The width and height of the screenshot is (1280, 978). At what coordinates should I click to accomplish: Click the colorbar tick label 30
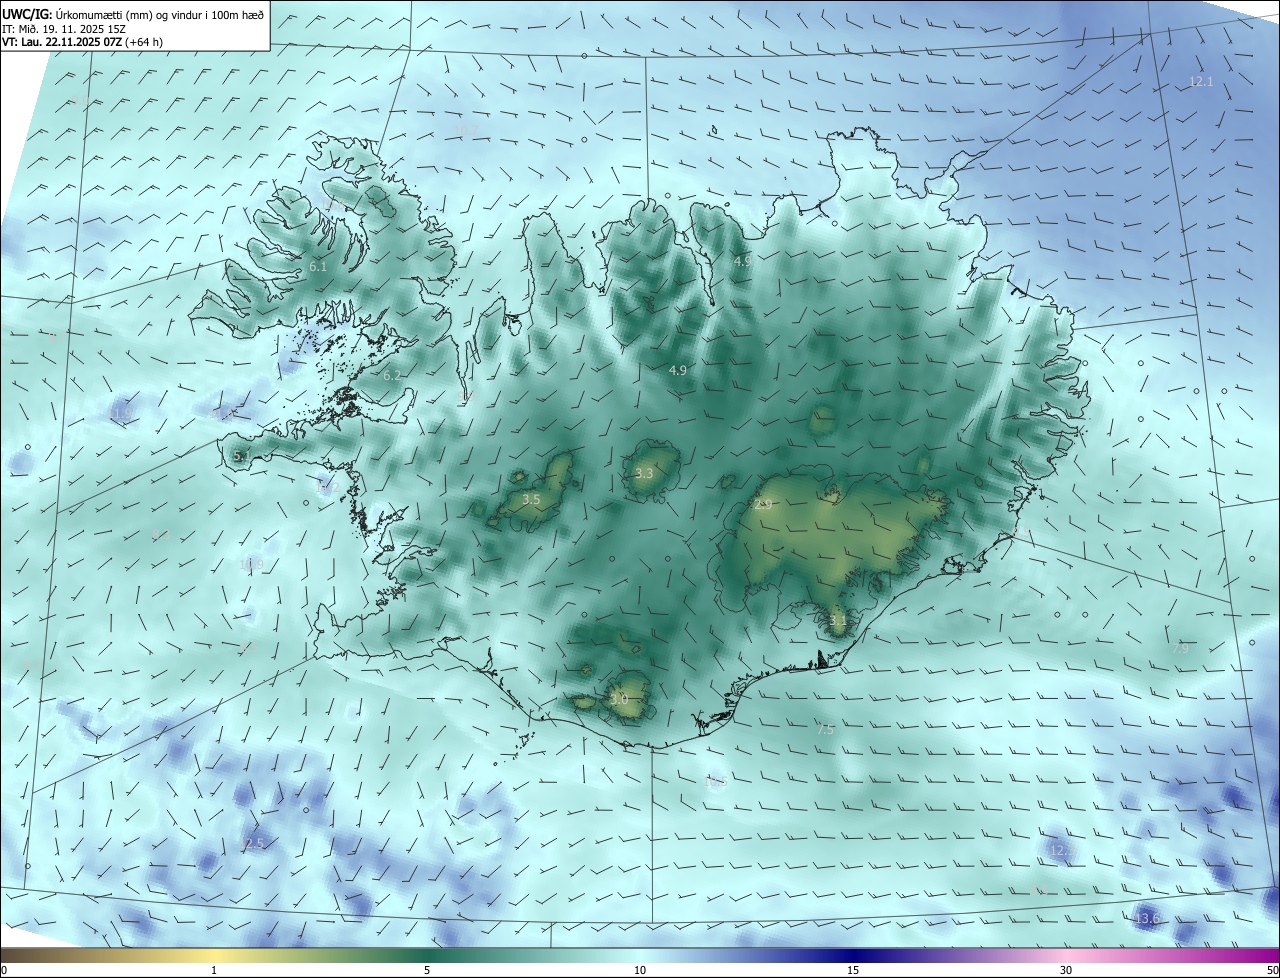[x=1066, y=970]
